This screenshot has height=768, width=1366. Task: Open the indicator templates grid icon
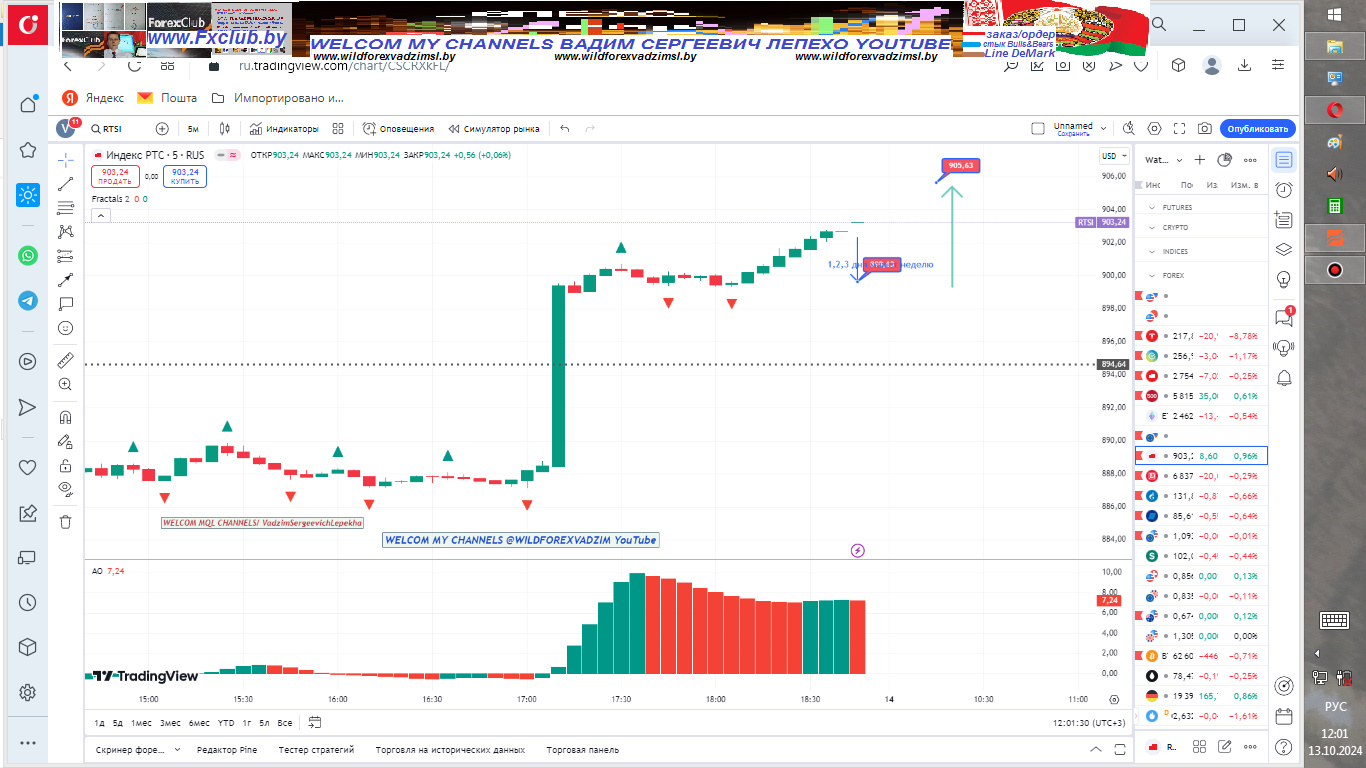pos(338,129)
